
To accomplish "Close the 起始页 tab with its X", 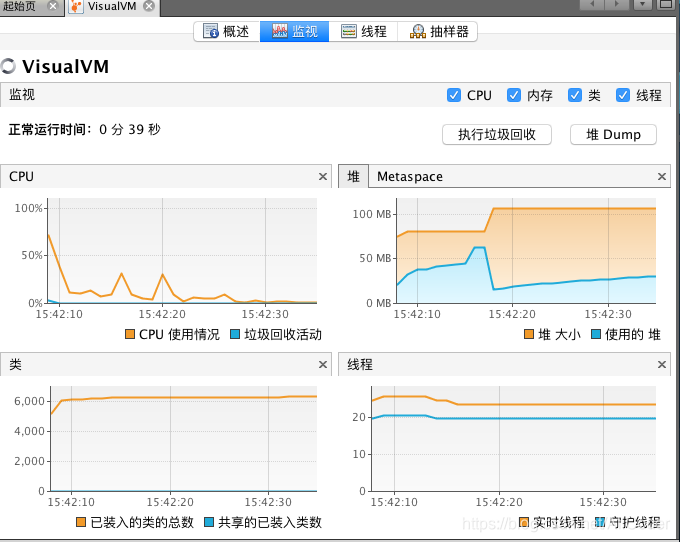I will [53, 6].
